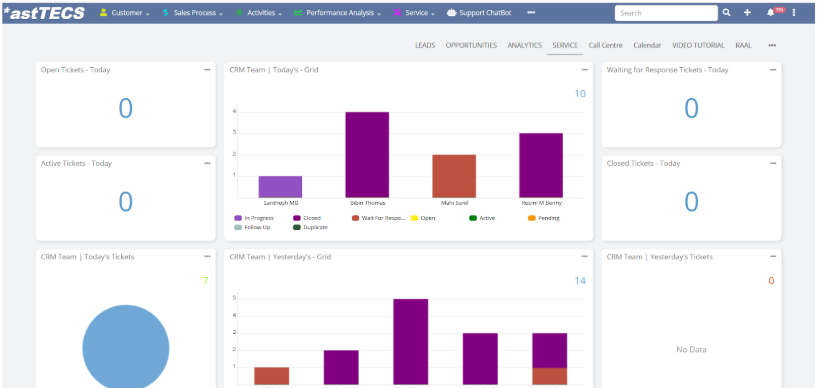The image size is (823, 388).
Task: Open Waiting for Response Tickets options menu
Action: pyautogui.click(x=773, y=69)
